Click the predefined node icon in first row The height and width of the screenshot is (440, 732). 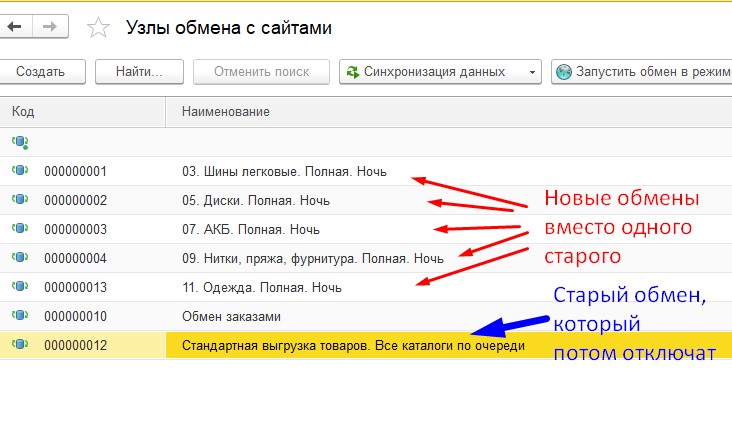(19, 142)
